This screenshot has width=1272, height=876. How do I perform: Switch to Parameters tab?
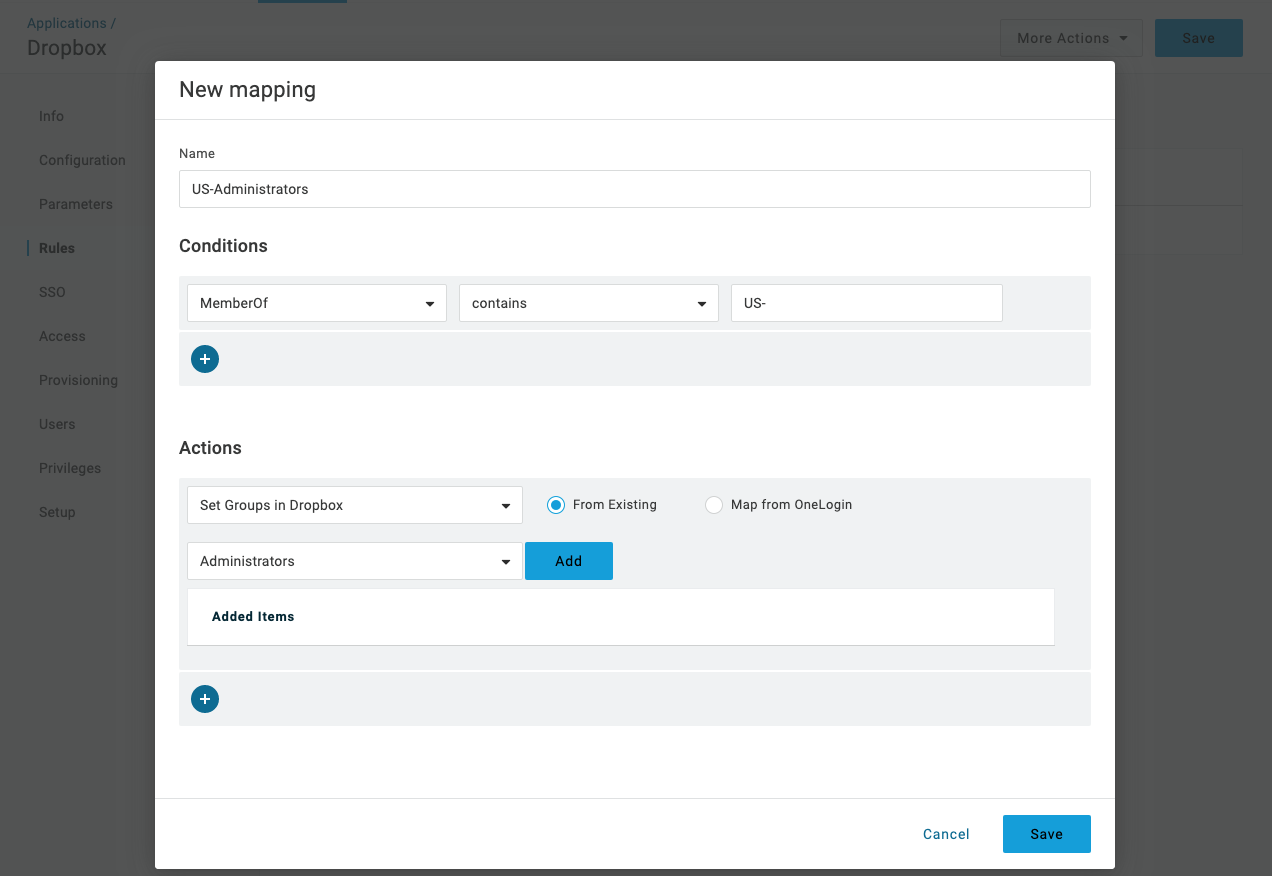pos(76,204)
